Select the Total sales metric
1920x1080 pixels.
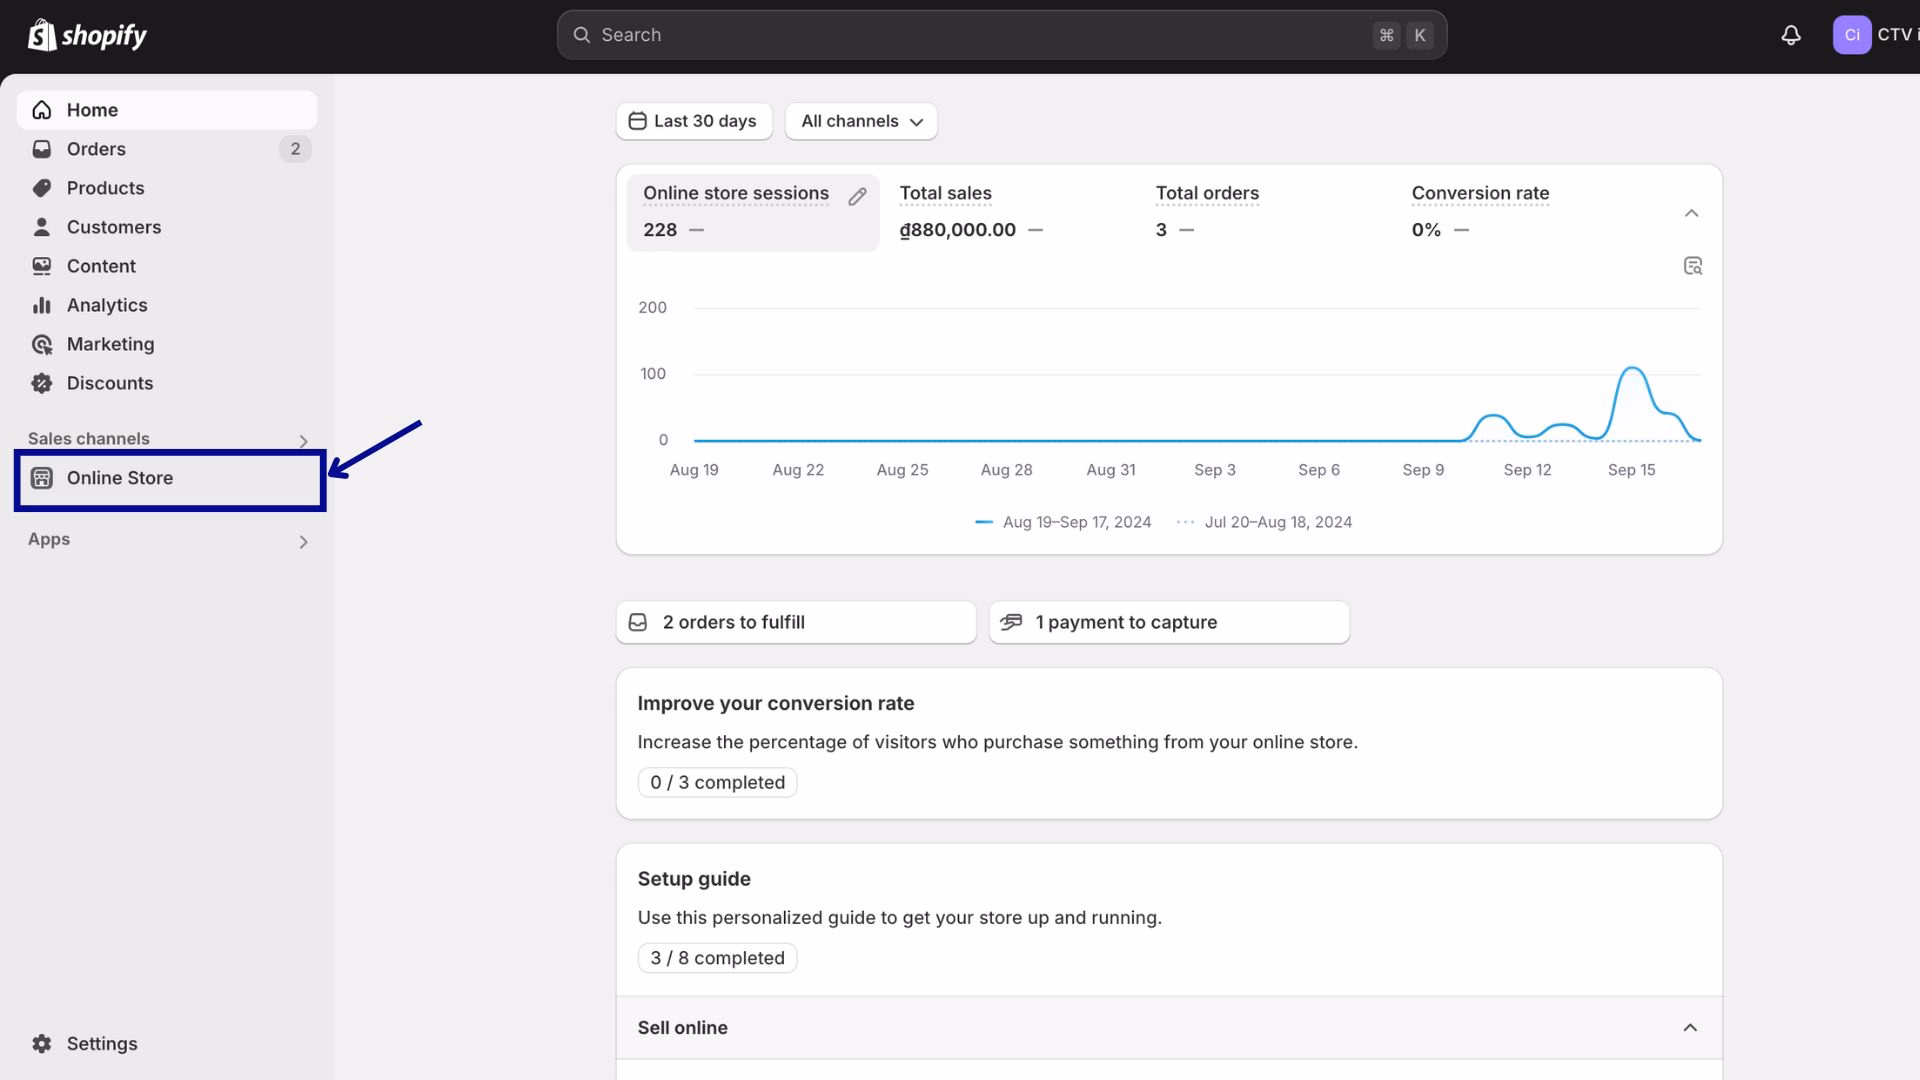(1010, 212)
